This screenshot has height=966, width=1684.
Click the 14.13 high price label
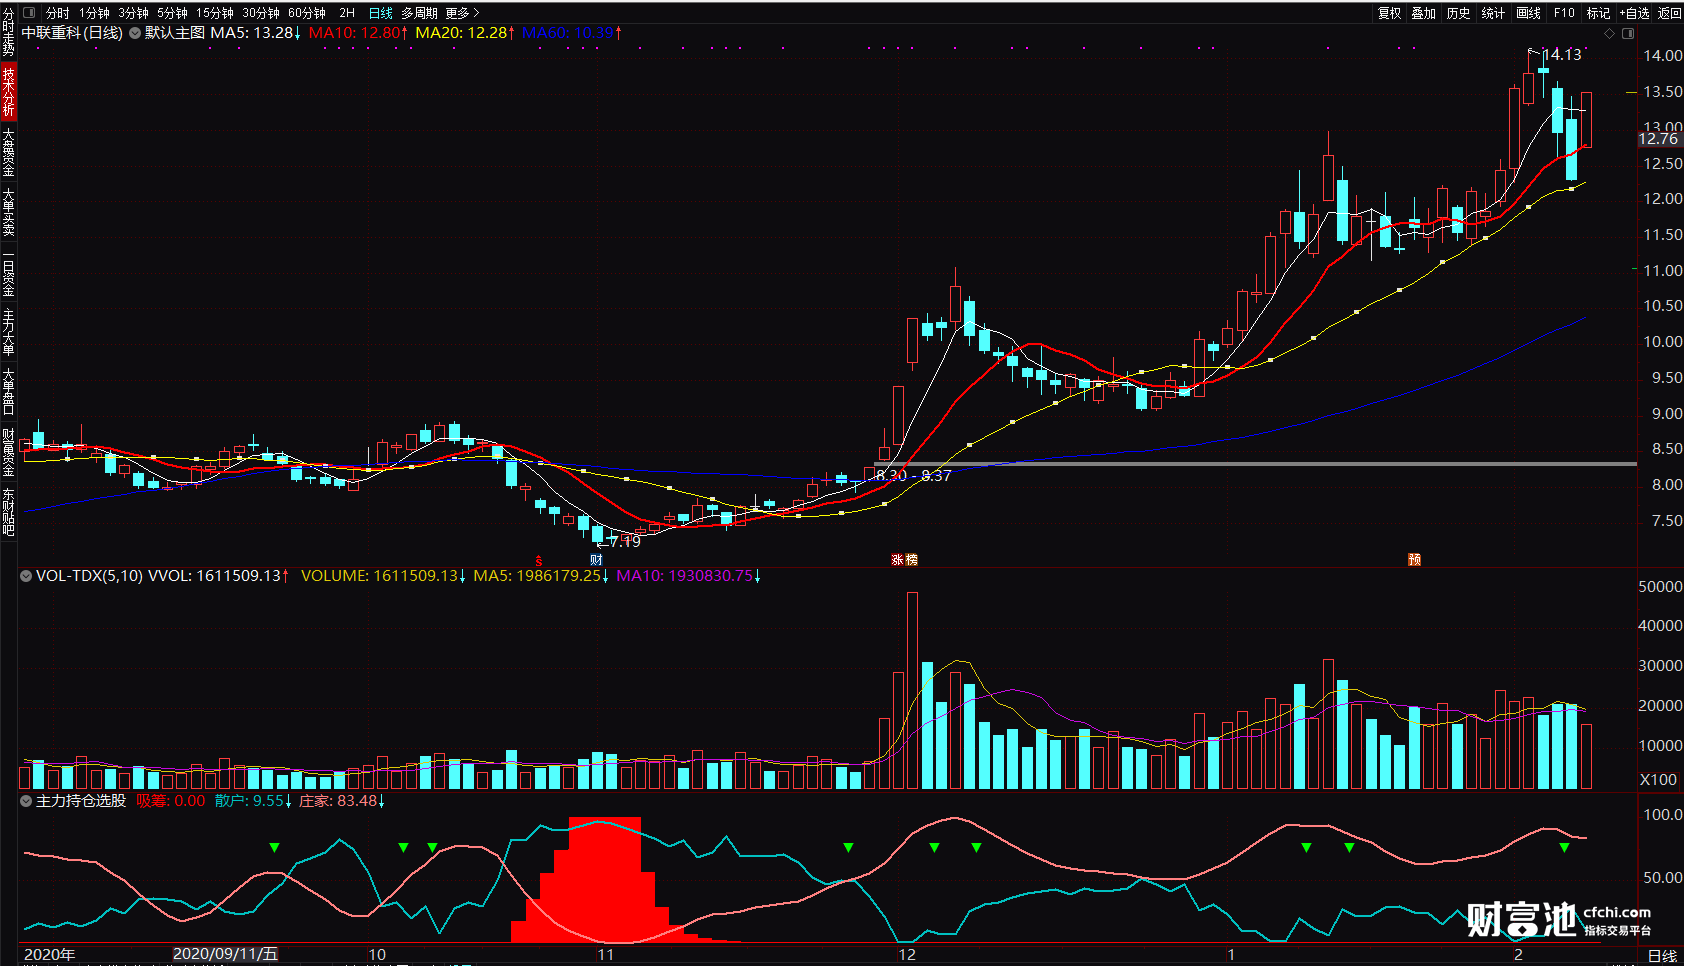(x=1562, y=55)
